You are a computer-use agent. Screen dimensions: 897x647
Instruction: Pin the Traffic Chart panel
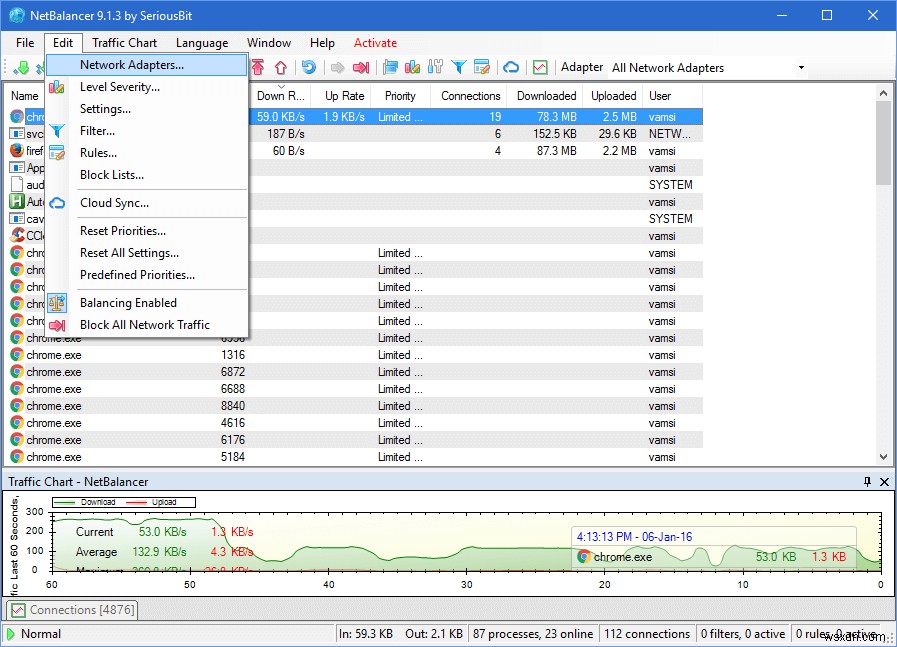868,482
